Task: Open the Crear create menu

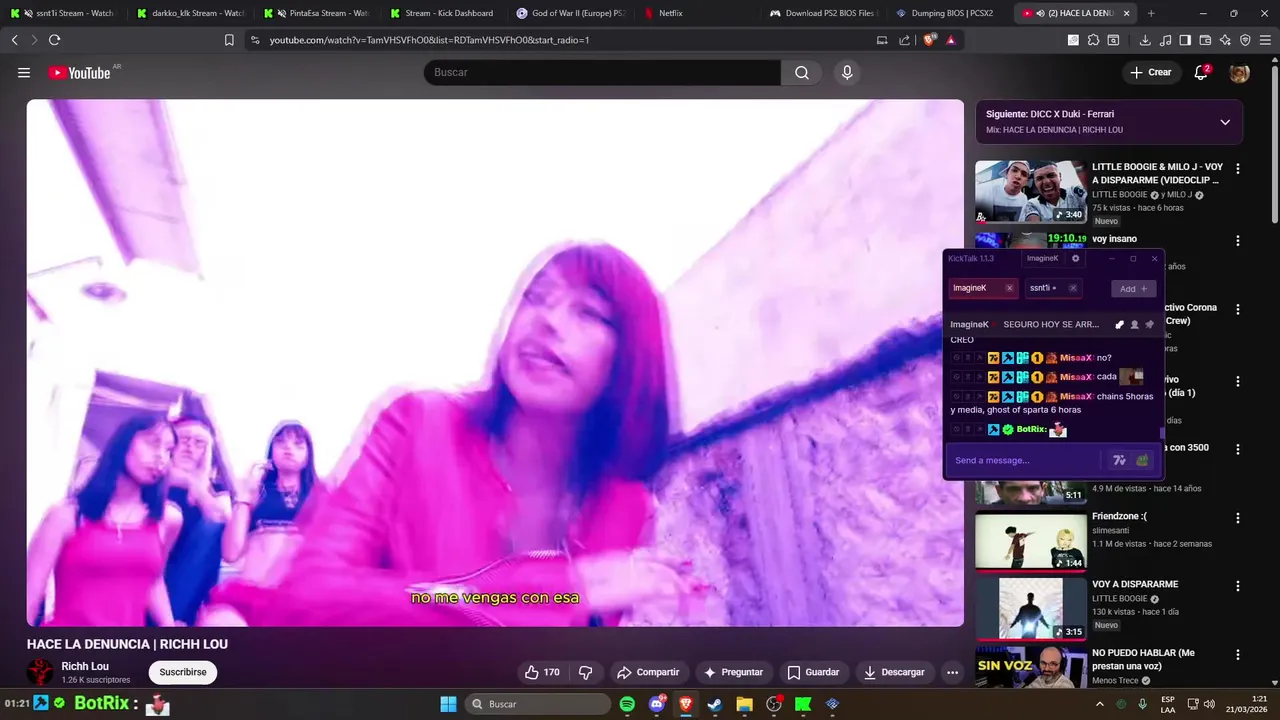Action: (1150, 72)
